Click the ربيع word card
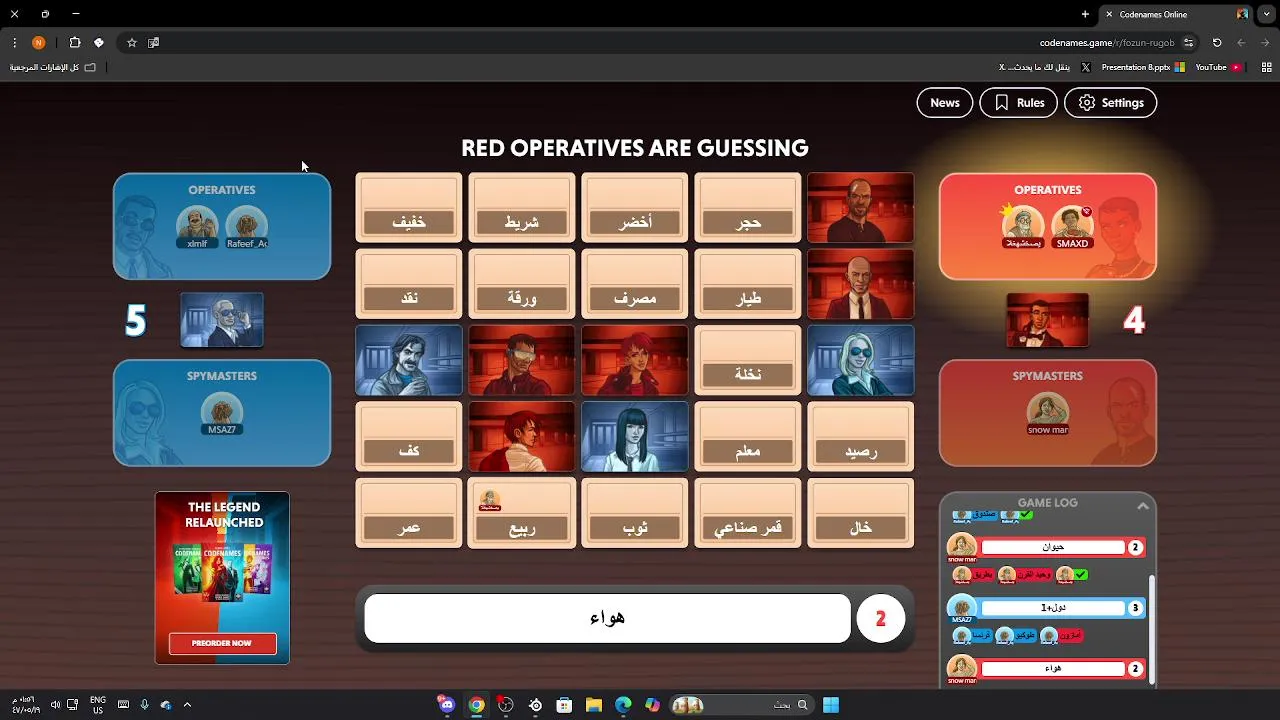Screen dimensions: 1280x720 point(522,513)
